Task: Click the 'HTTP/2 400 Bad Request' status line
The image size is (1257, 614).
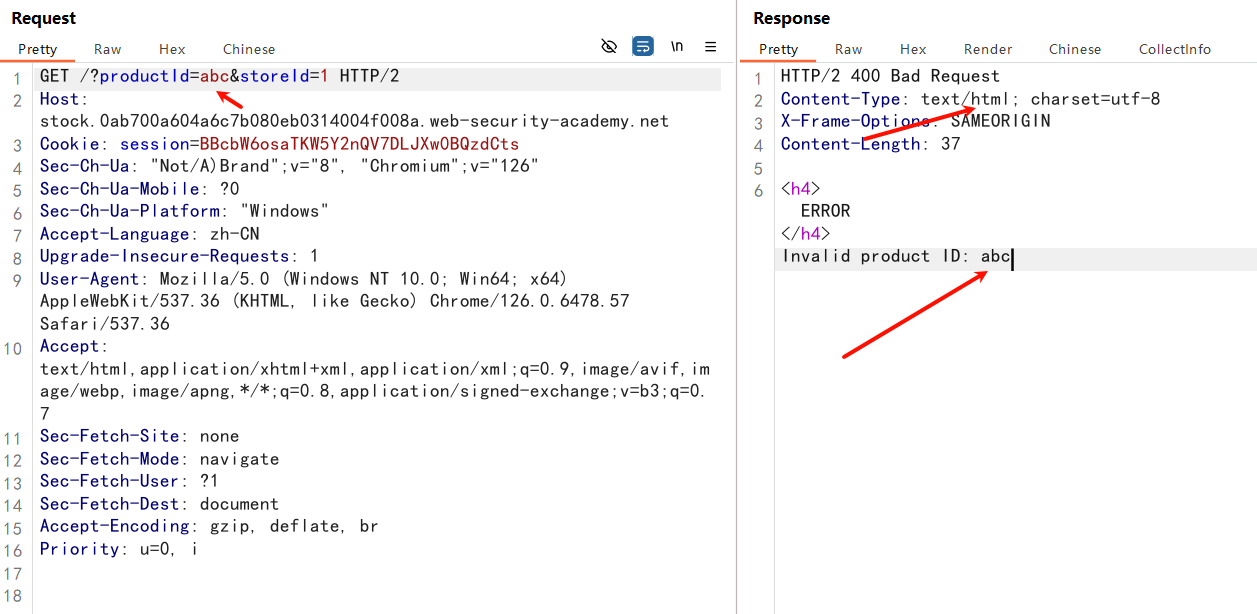Action: click(890, 76)
